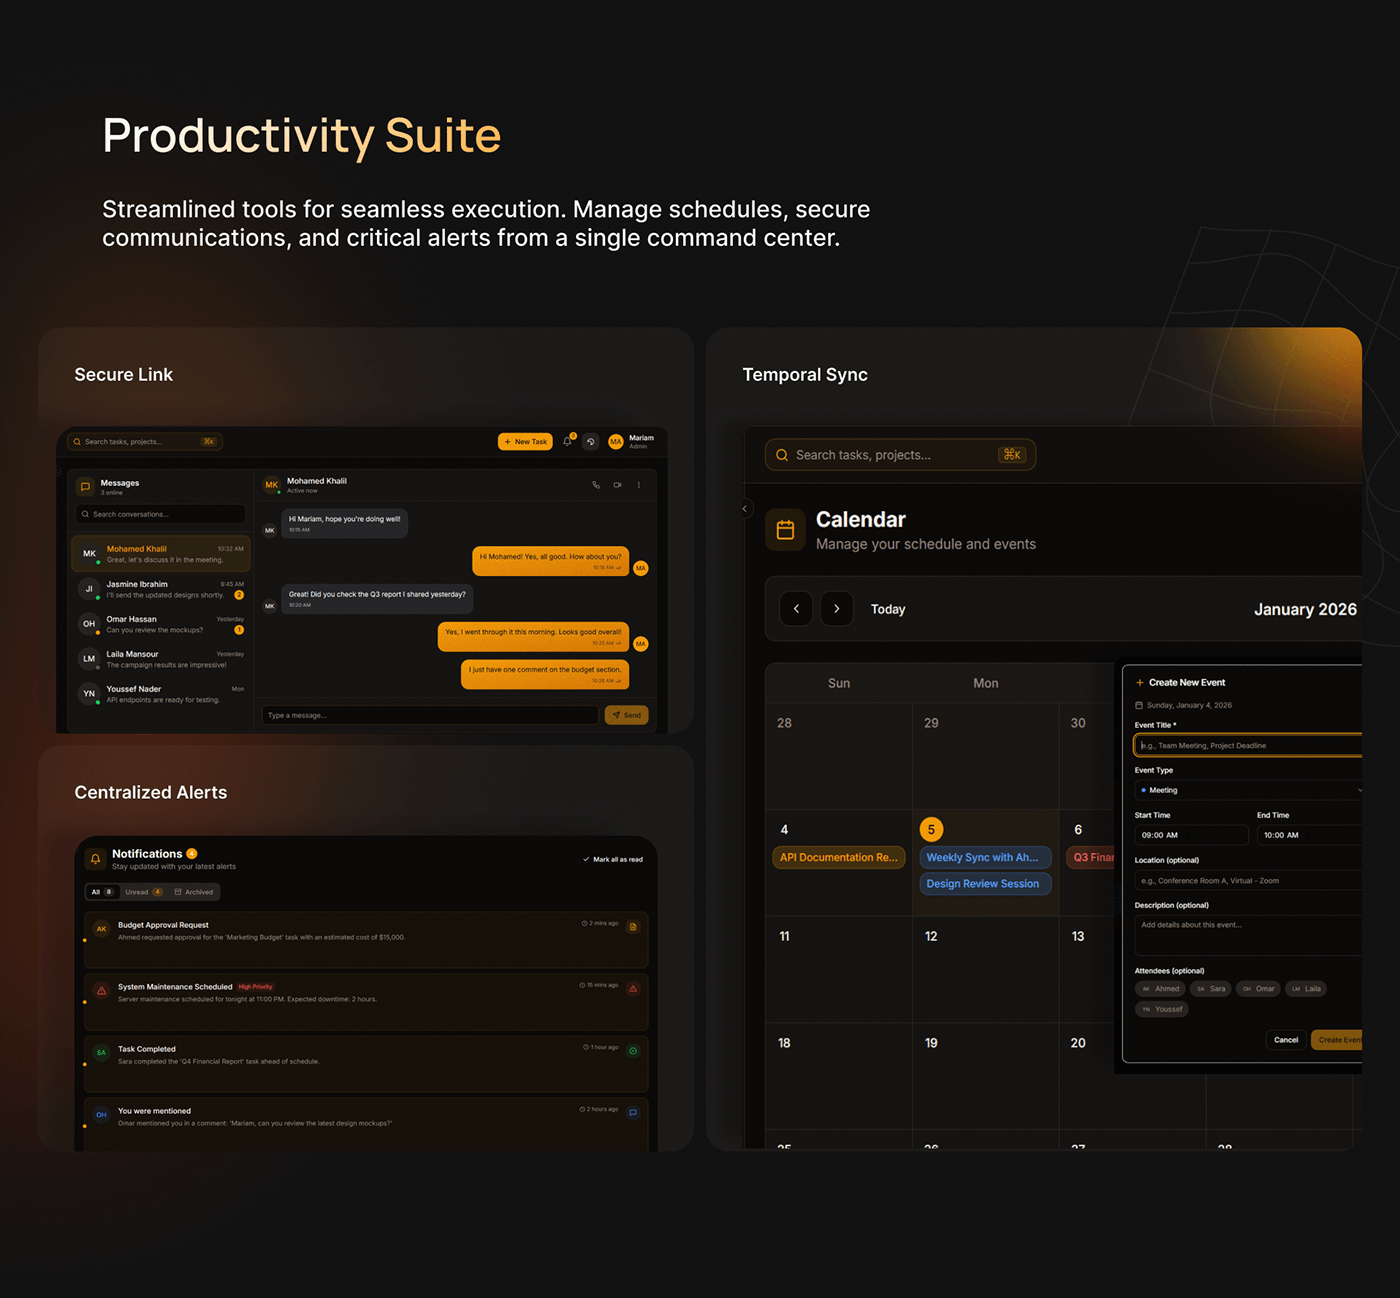
Task: Click the warning icon on System Maintenance notification
Action: coord(633,988)
